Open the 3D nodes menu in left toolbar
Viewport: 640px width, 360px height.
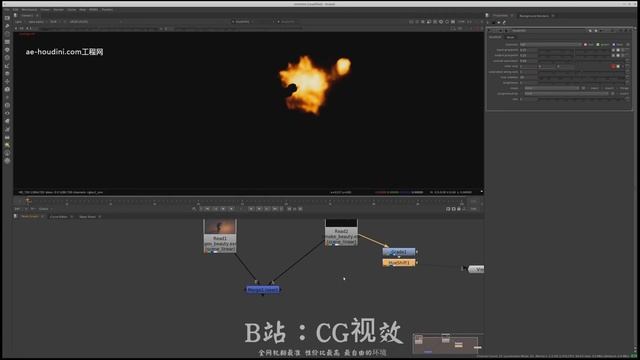point(7,89)
